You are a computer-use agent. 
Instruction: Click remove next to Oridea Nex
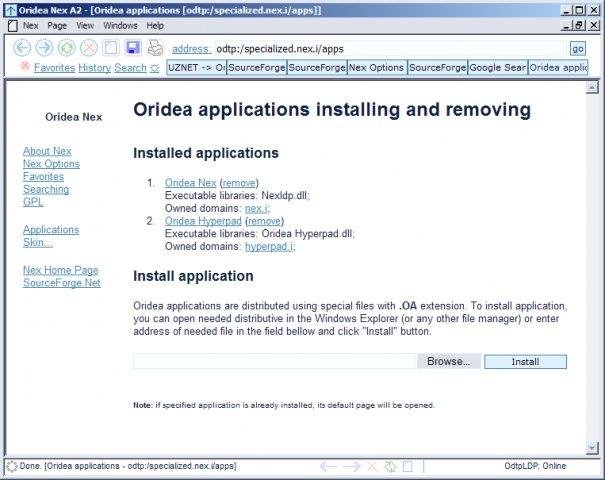coord(239,183)
